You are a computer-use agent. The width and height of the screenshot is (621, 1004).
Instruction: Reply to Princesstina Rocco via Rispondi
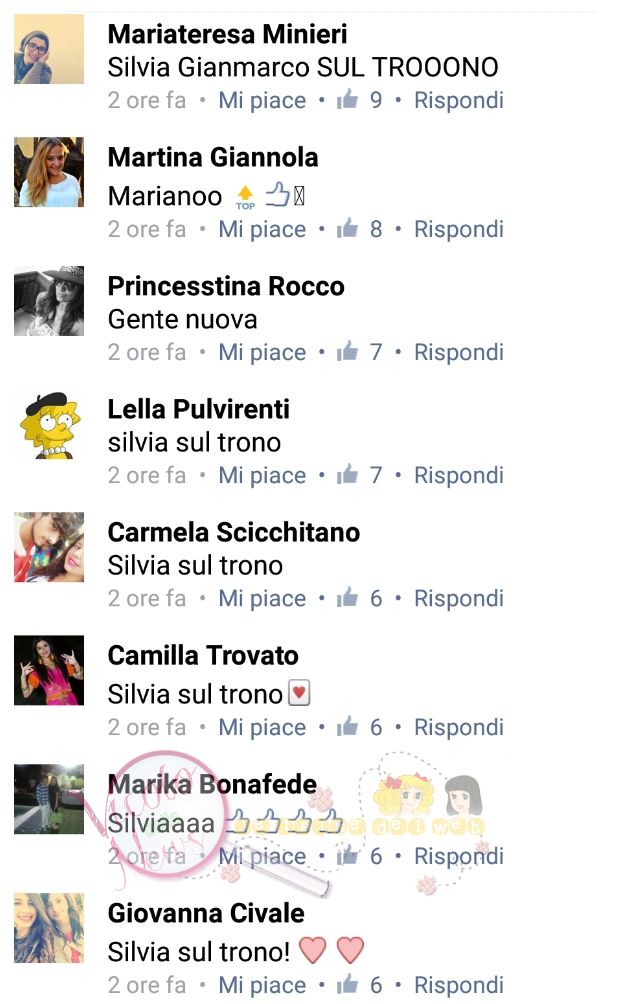point(459,352)
